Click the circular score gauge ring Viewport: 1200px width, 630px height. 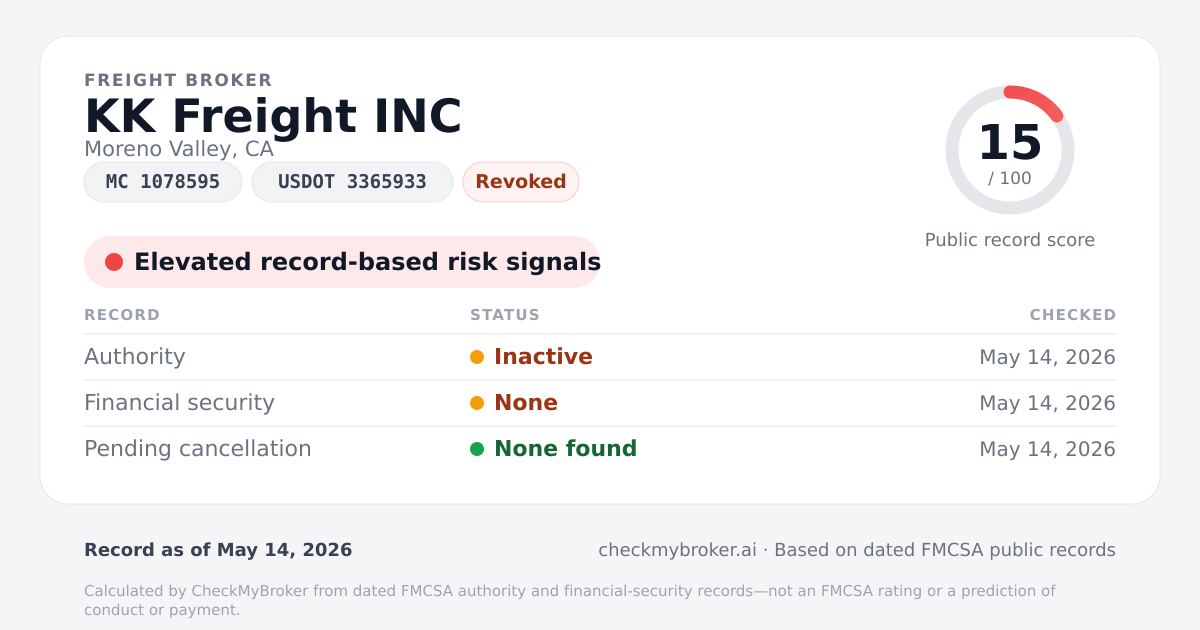pyautogui.click(x=1010, y=150)
